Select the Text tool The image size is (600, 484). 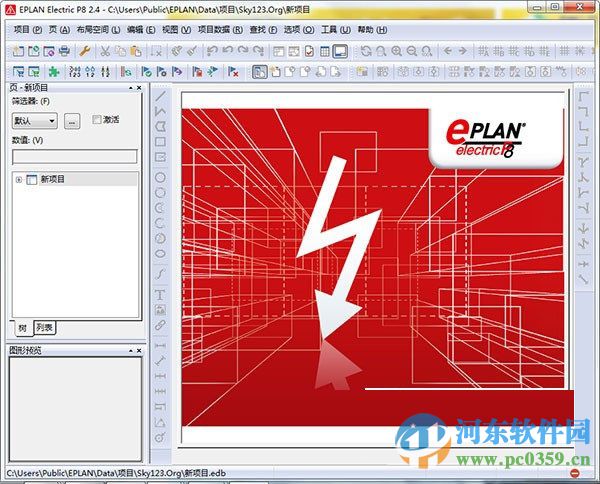[x=160, y=295]
